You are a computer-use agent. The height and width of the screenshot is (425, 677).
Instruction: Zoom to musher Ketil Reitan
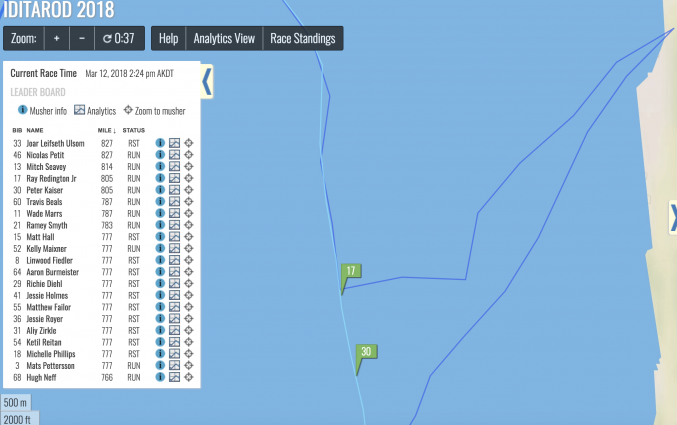point(189,342)
